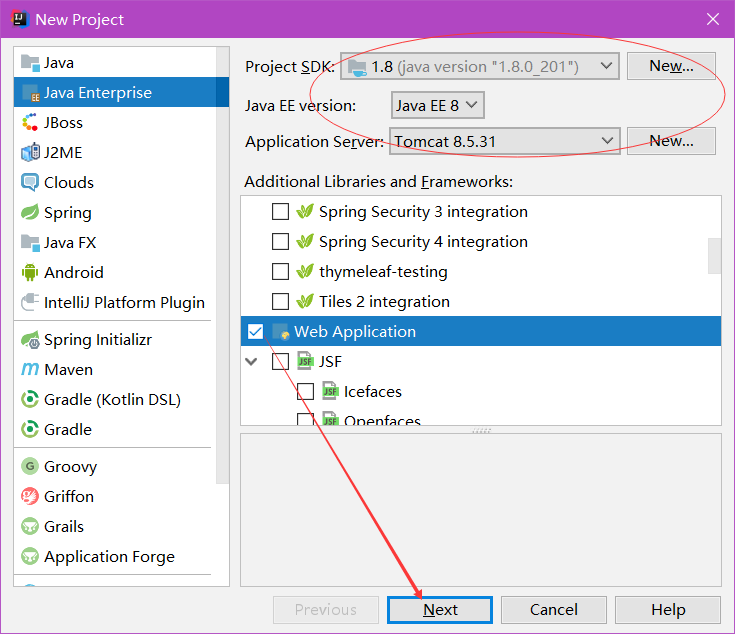Collapse the JSF tree node
The height and width of the screenshot is (634, 735).
click(252, 362)
